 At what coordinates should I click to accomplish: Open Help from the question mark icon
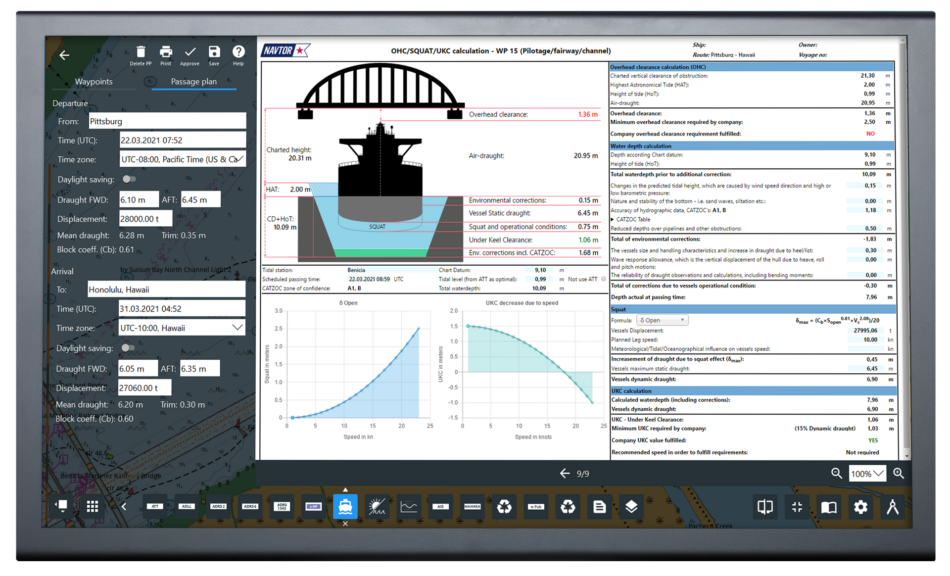point(238,52)
